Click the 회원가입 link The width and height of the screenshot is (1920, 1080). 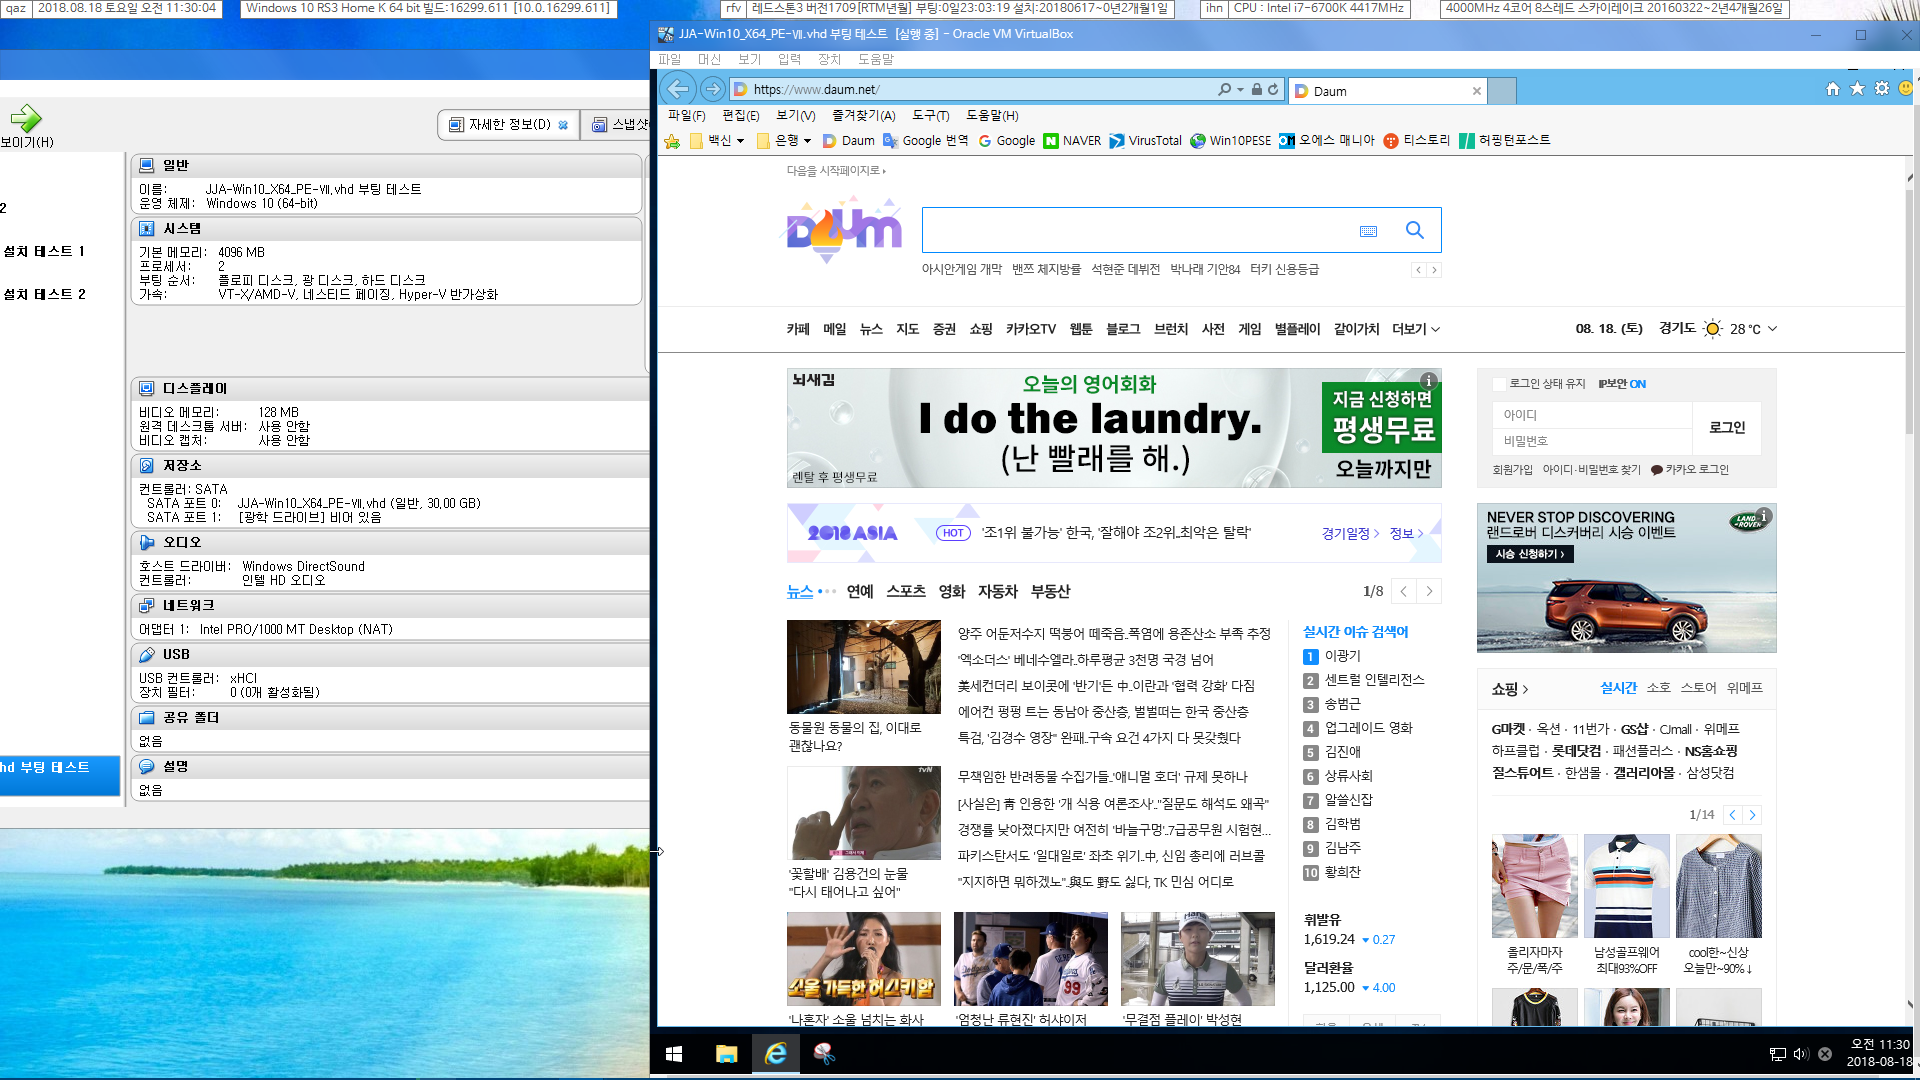click(x=1512, y=470)
